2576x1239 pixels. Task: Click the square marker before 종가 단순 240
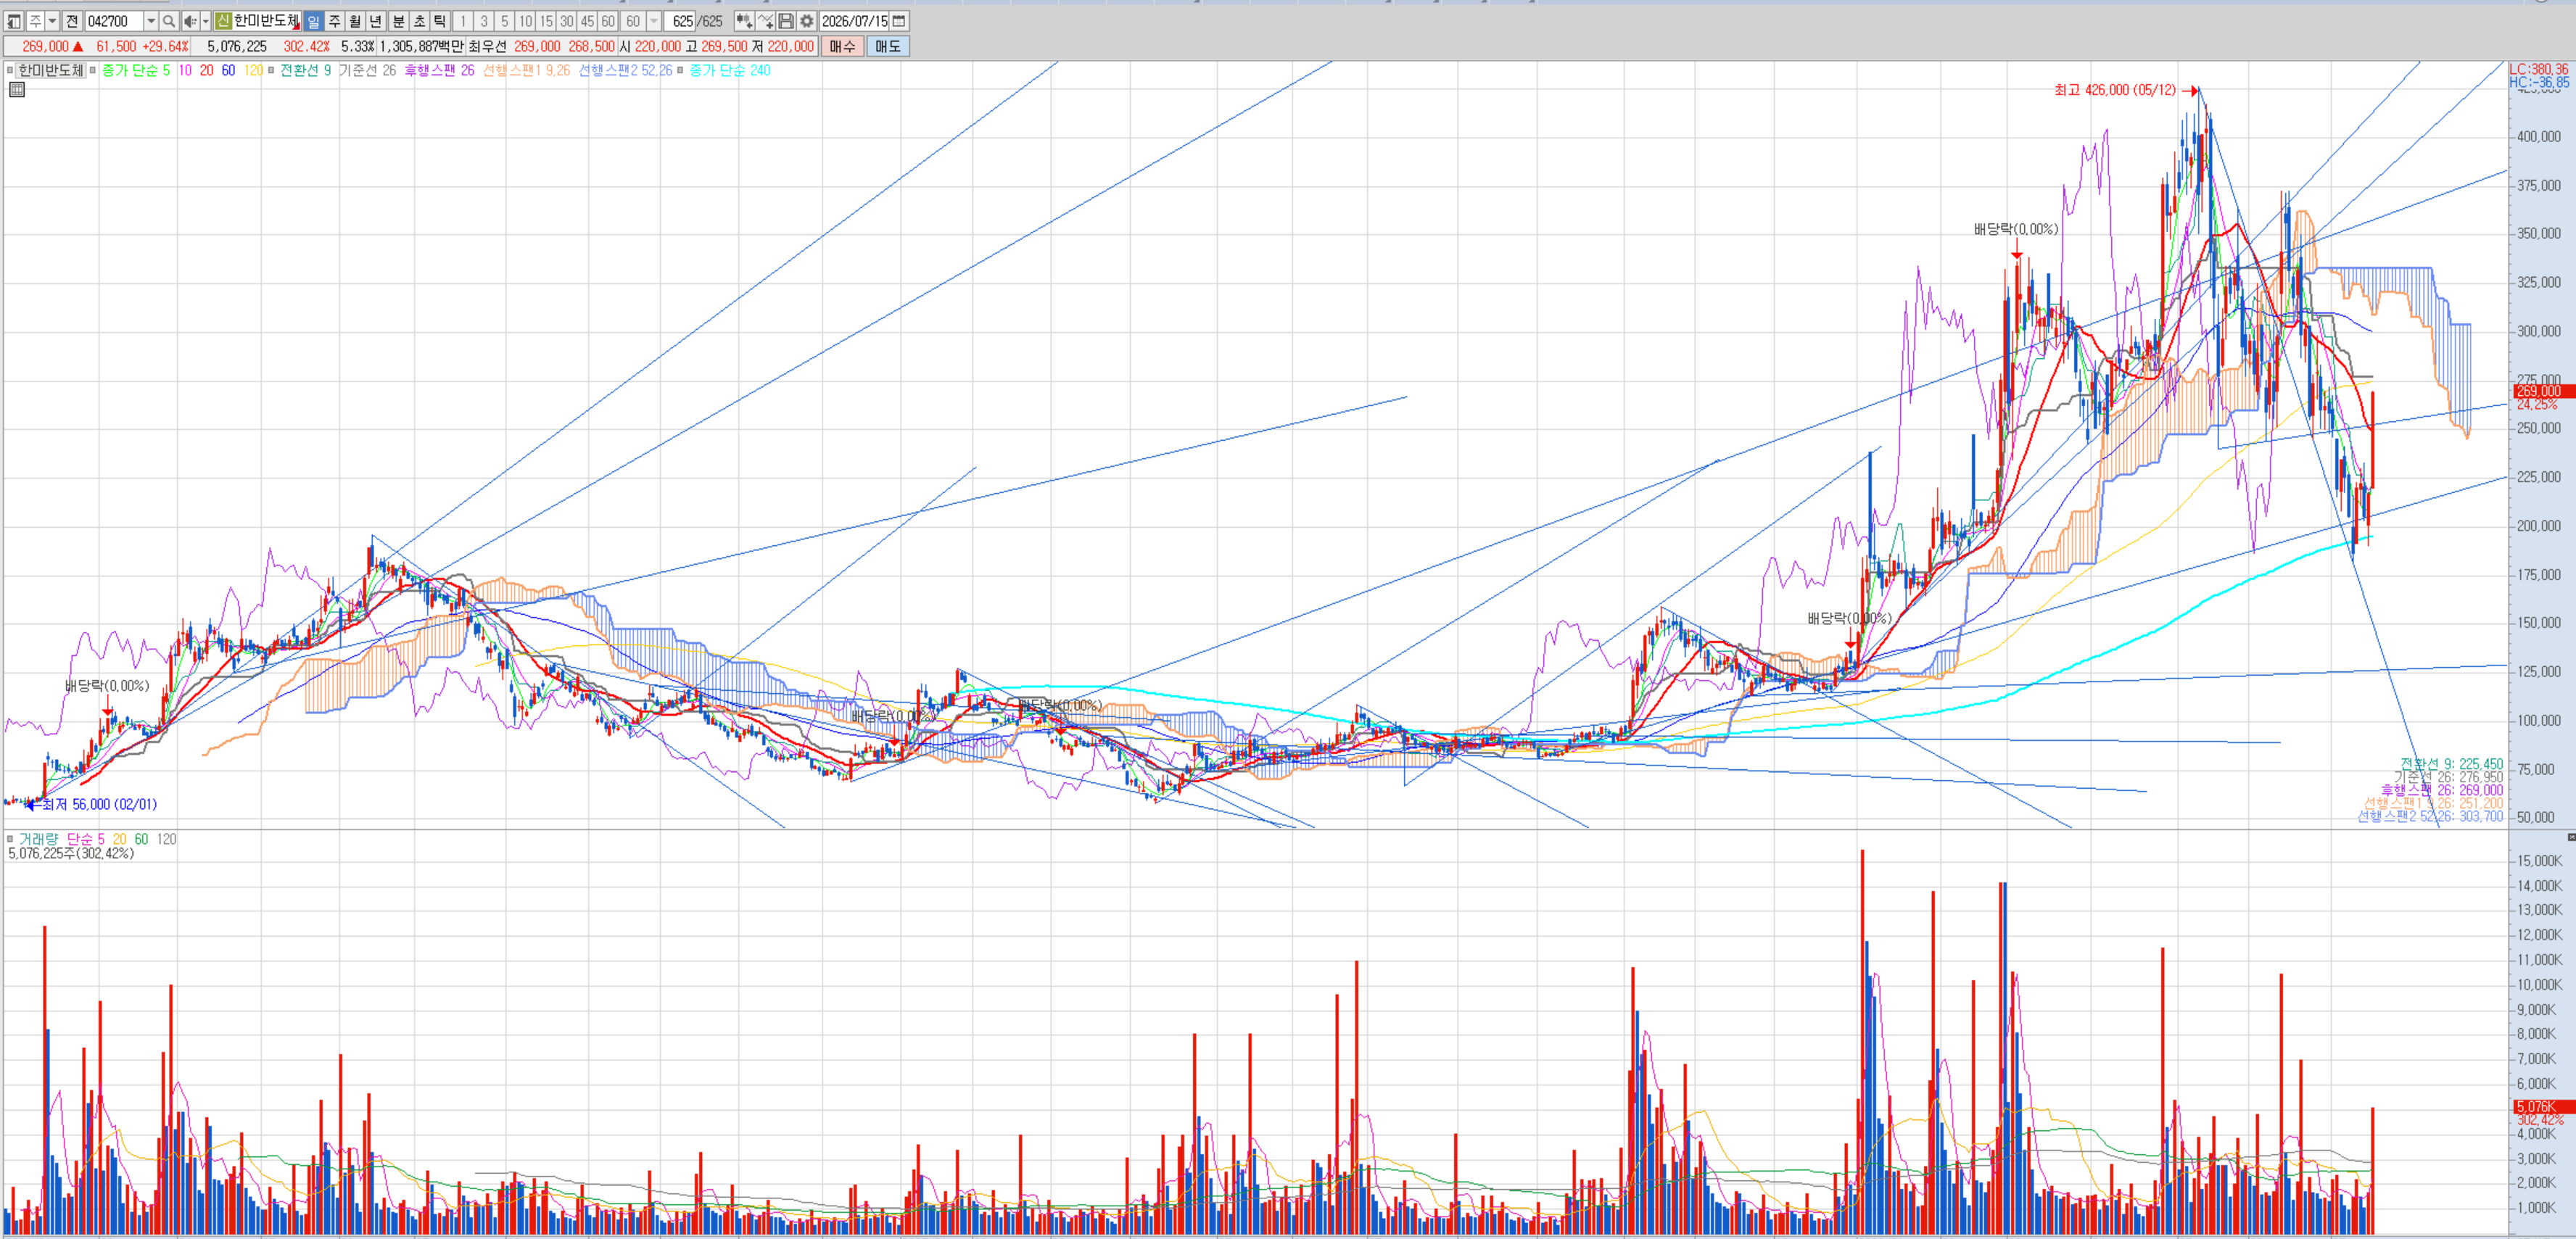[x=680, y=70]
